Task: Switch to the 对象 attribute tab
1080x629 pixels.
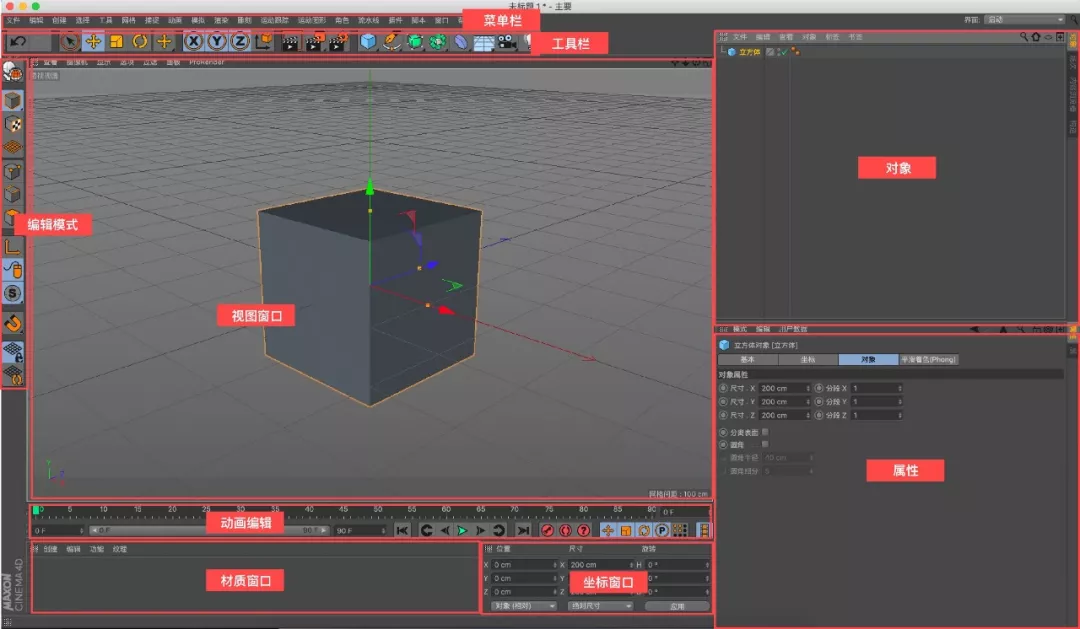Action: [868, 360]
